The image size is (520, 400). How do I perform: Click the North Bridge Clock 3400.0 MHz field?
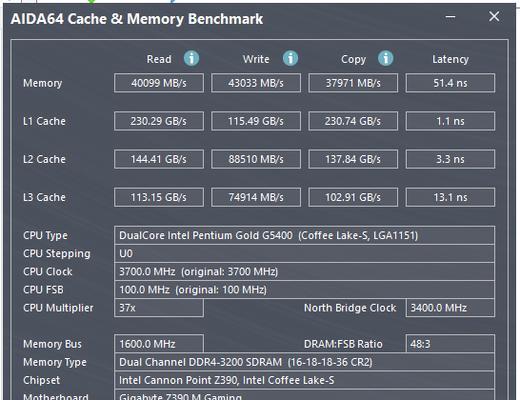[450, 308]
